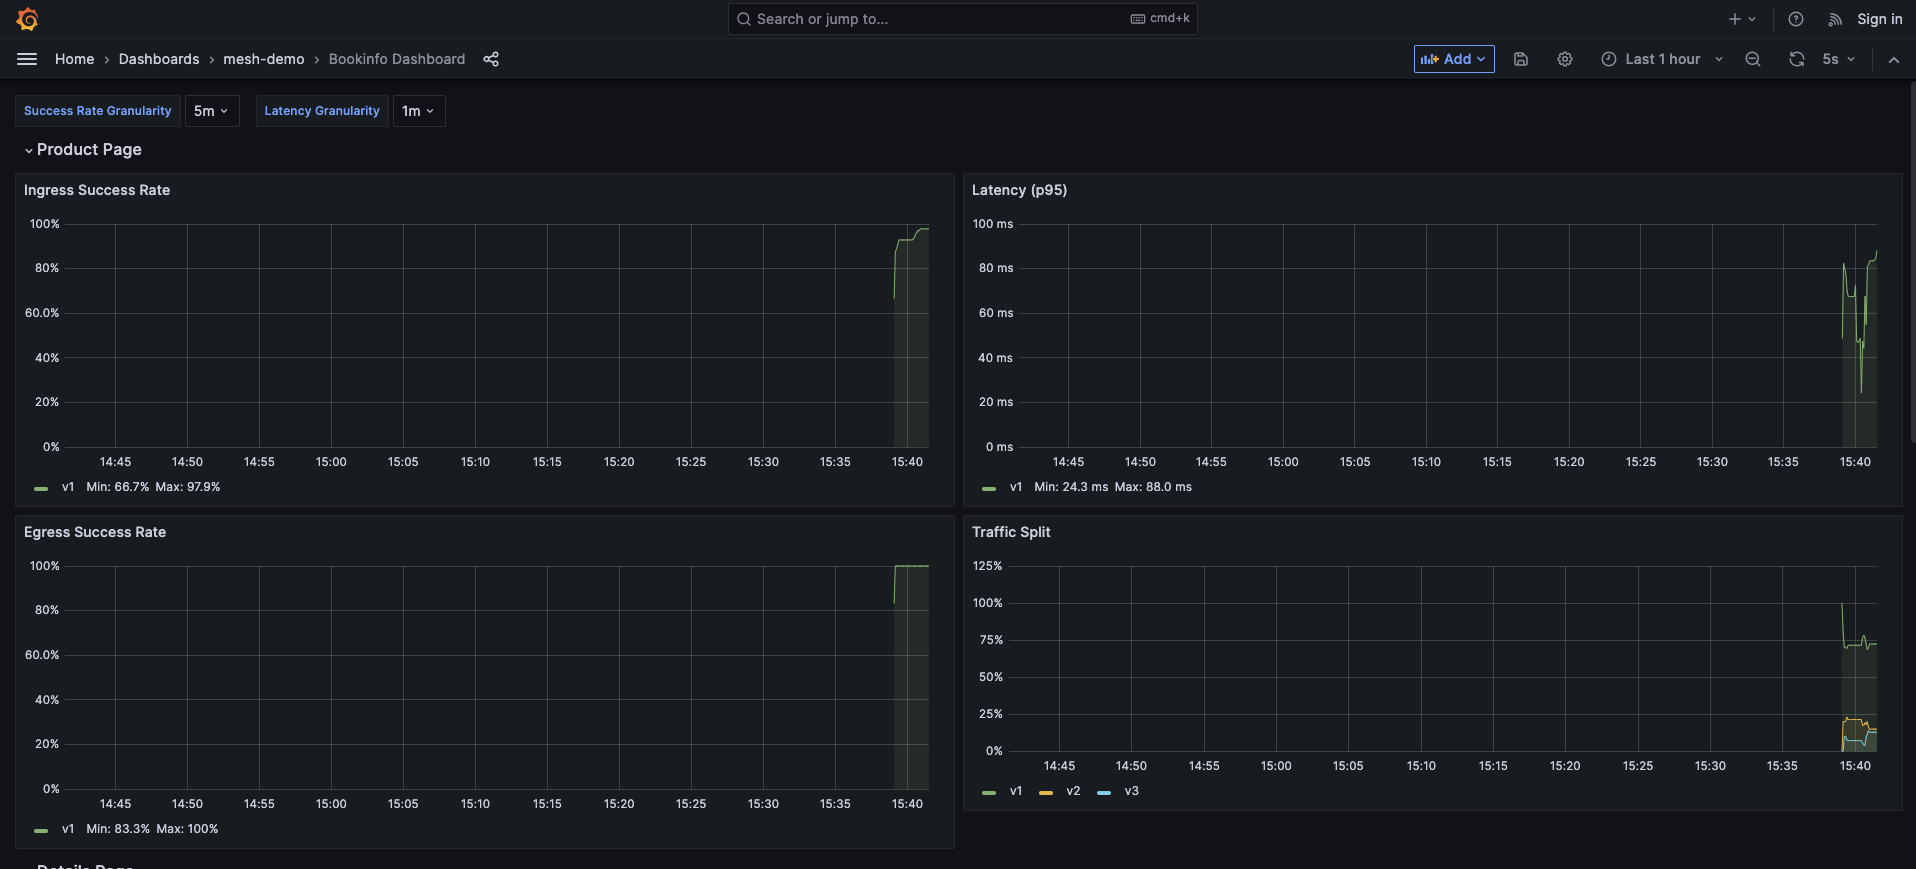Open dashboard settings gear icon

point(1565,59)
